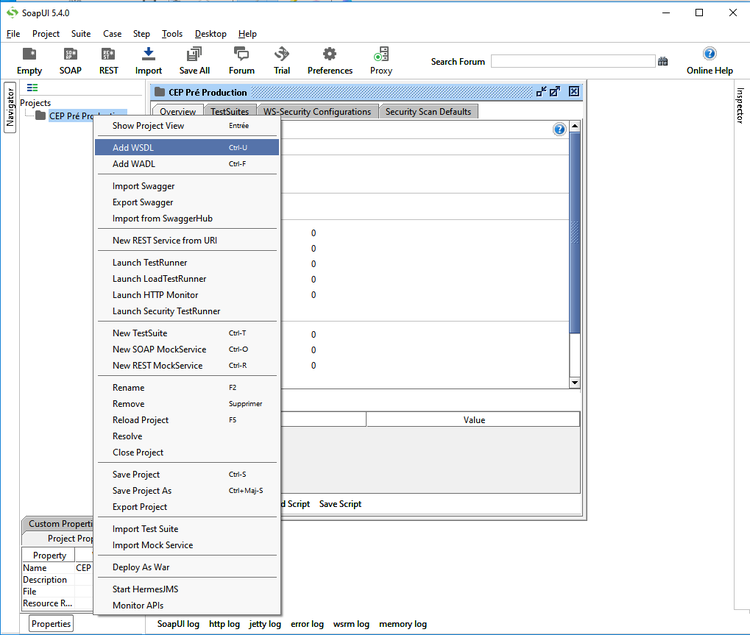The image size is (750, 635).
Task: Click the CEP Pré Production folder icon
Action: click(41, 115)
